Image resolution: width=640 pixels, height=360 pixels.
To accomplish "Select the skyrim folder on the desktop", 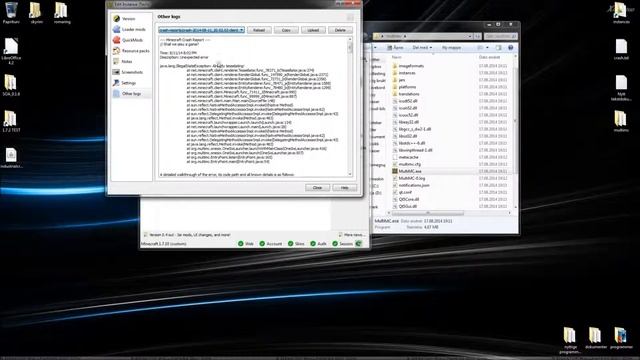I will (x=36, y=13).
